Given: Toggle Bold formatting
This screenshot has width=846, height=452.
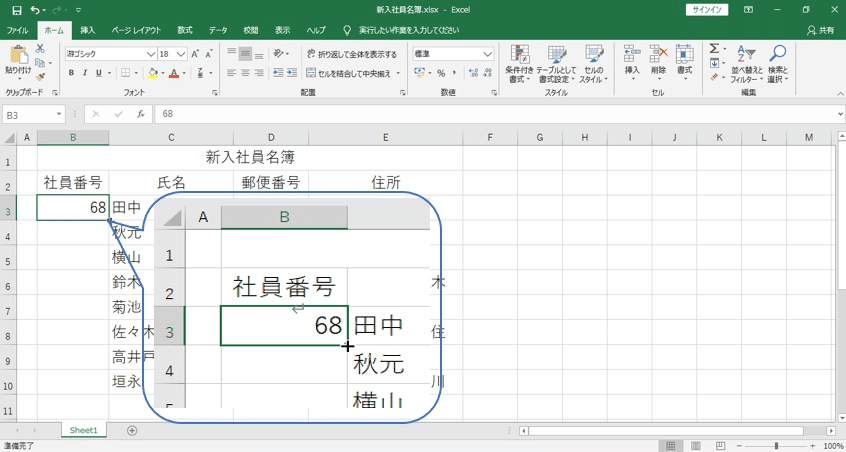Looking at the screenshot, I should [71, 73].
